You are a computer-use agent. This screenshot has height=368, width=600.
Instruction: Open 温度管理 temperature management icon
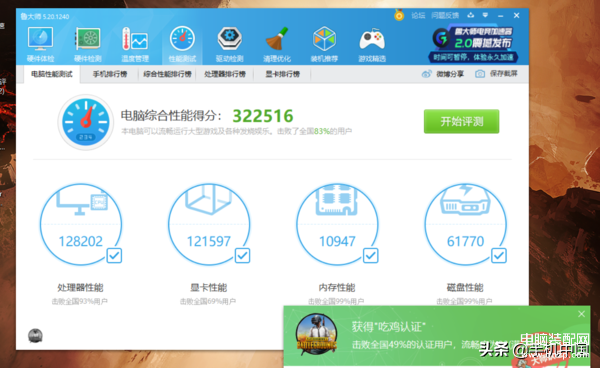[x=135, y=39]
